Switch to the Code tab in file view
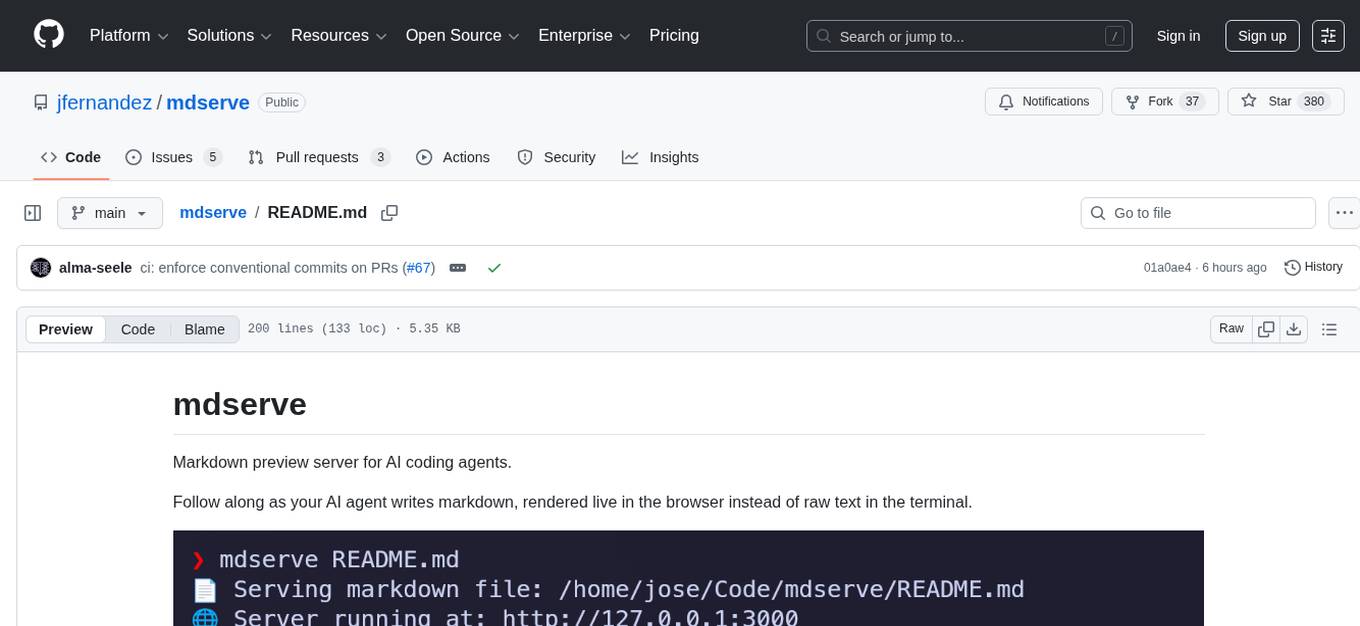Image resolution: width=1360 pixels, height=626 pixels. pyautogui.click(x=137, y=329)
